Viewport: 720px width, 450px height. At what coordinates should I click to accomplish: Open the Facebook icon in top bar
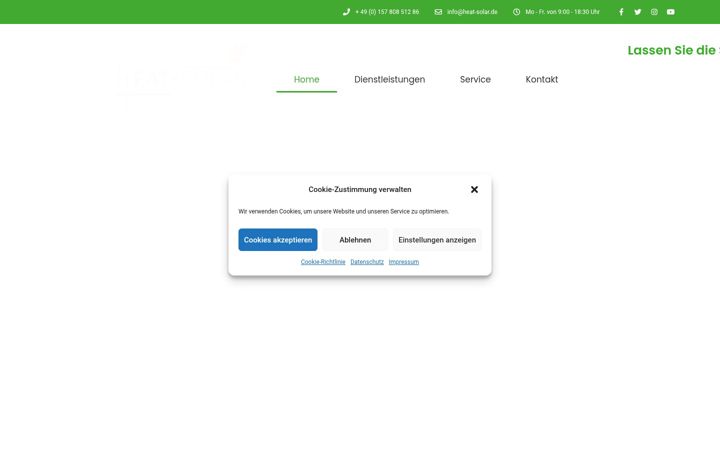pos(621,12)
